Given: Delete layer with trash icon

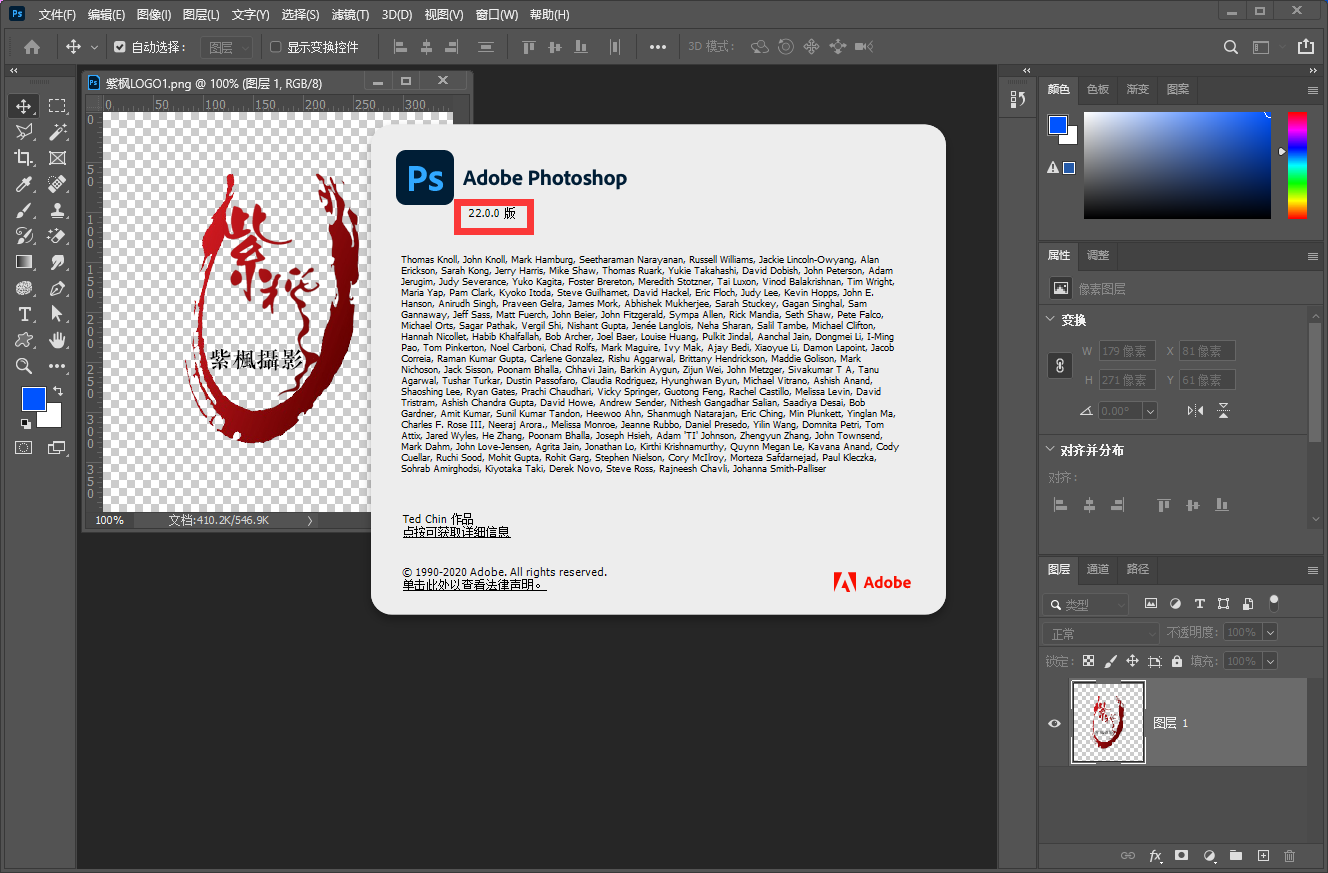Looking at the screenshot, I should click(1290, 856).
